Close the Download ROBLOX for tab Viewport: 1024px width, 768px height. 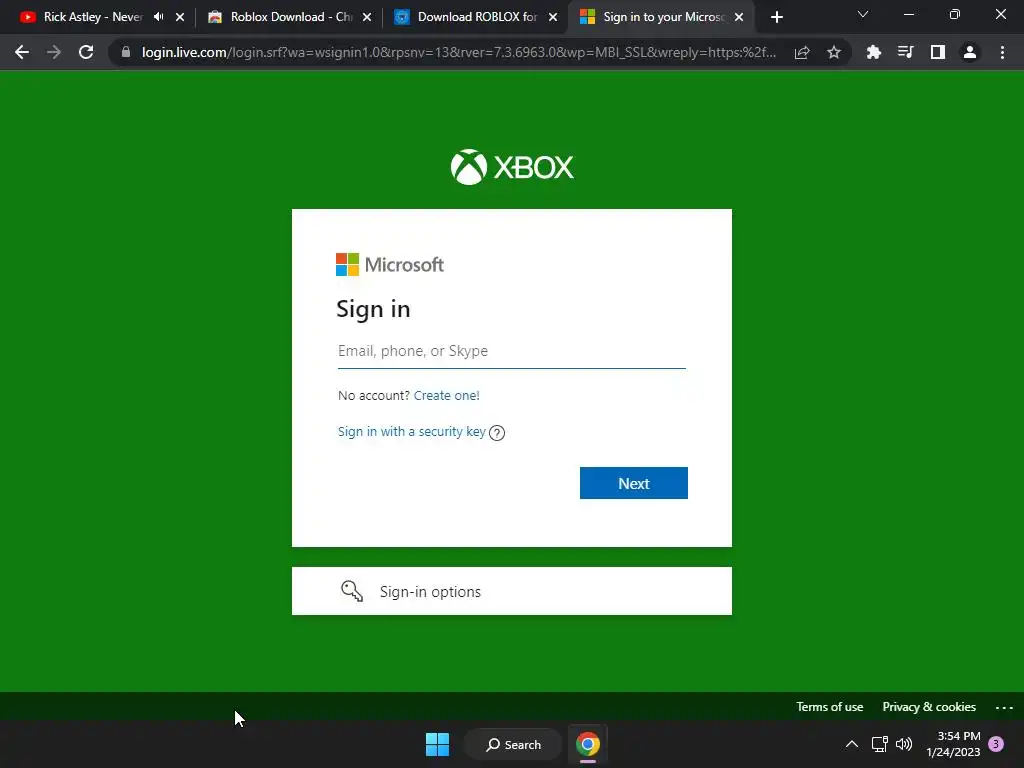coord(553,17)
